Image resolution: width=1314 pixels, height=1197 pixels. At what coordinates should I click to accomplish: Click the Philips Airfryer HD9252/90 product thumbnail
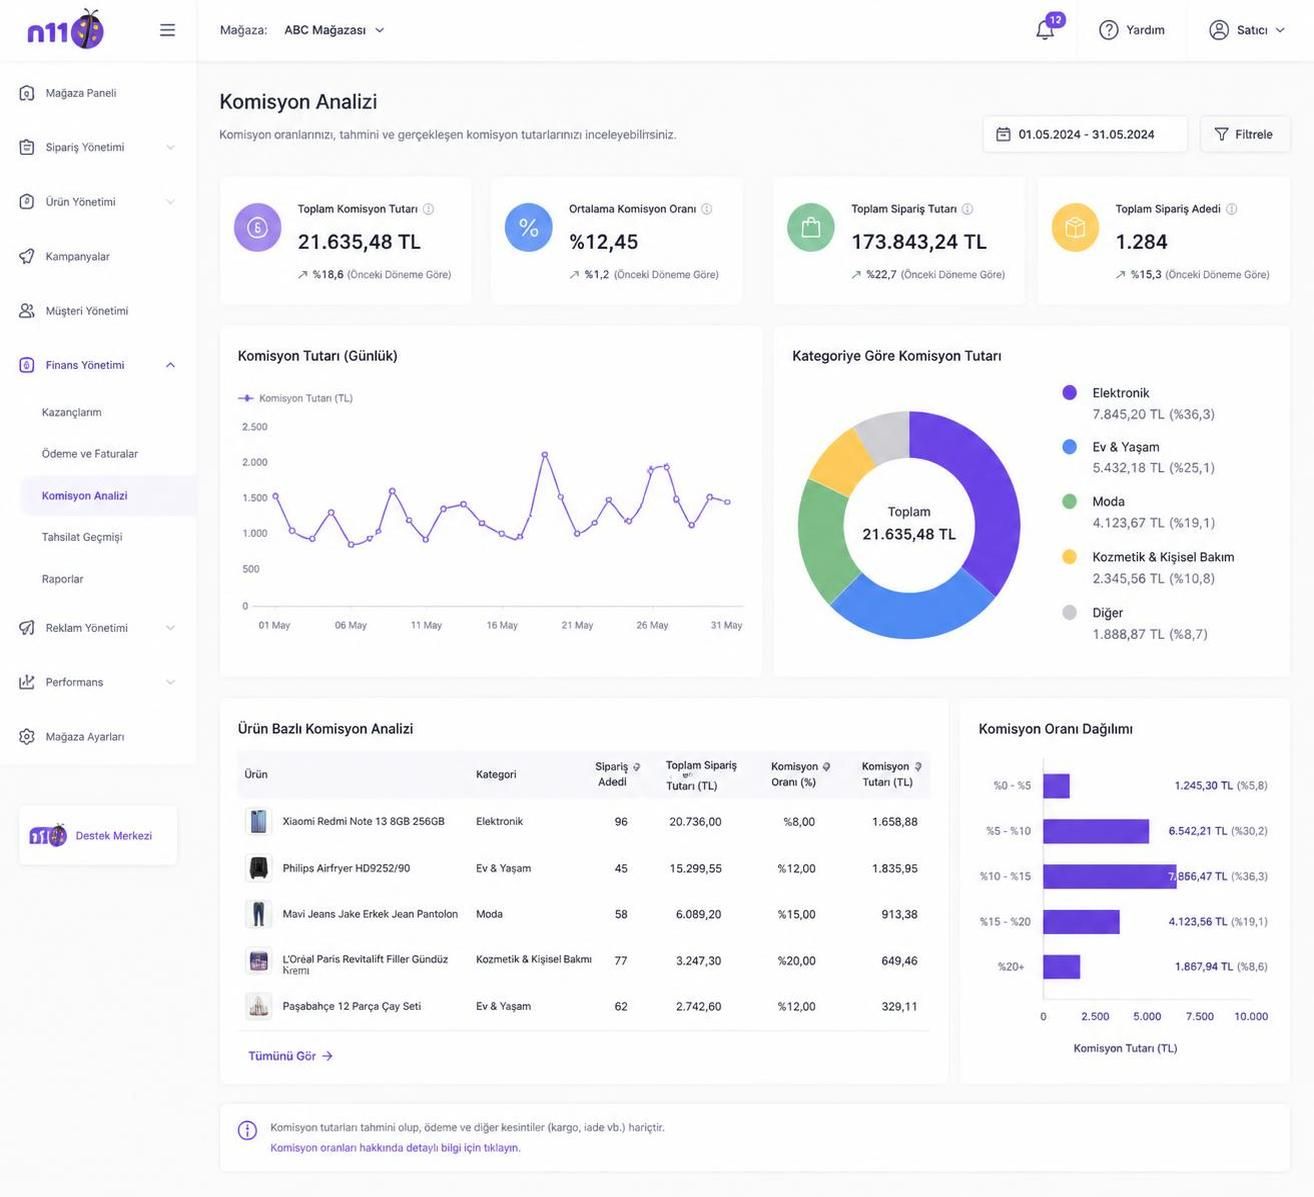[259, 868]
